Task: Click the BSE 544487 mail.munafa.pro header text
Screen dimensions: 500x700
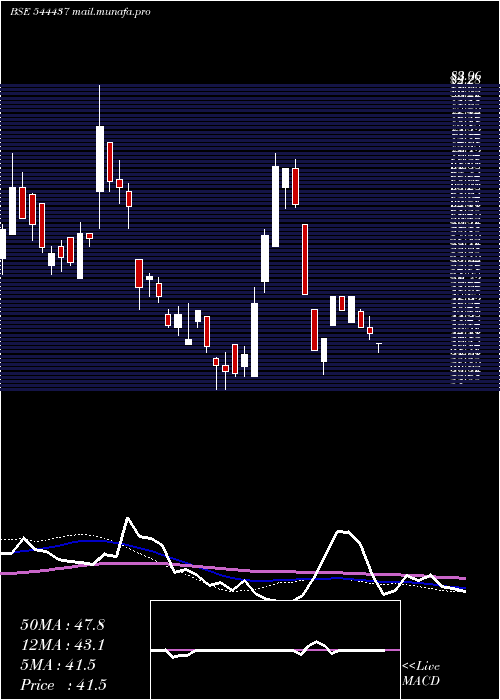Action: [80, 12]
